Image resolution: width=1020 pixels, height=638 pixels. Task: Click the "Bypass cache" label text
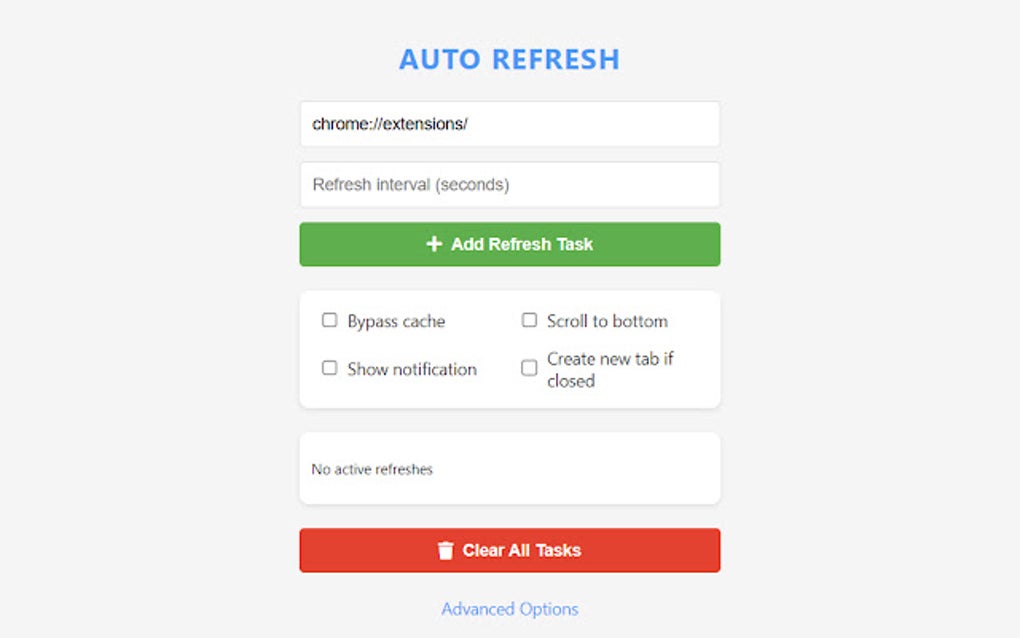tap(396, 321)
